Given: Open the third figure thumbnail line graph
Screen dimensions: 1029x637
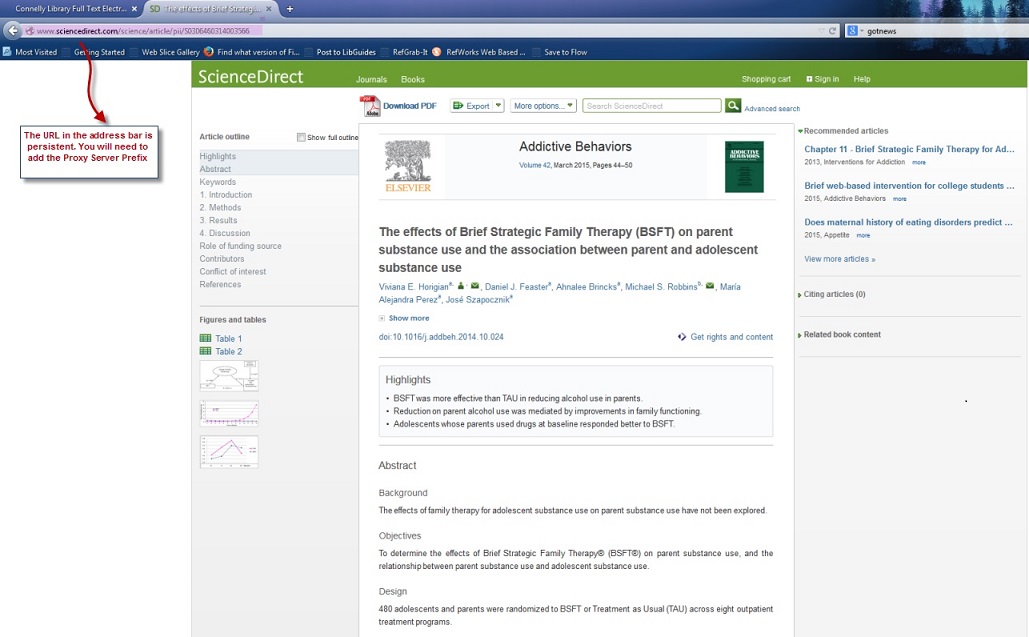Looking at the screenshot, I should click(229, 451).
